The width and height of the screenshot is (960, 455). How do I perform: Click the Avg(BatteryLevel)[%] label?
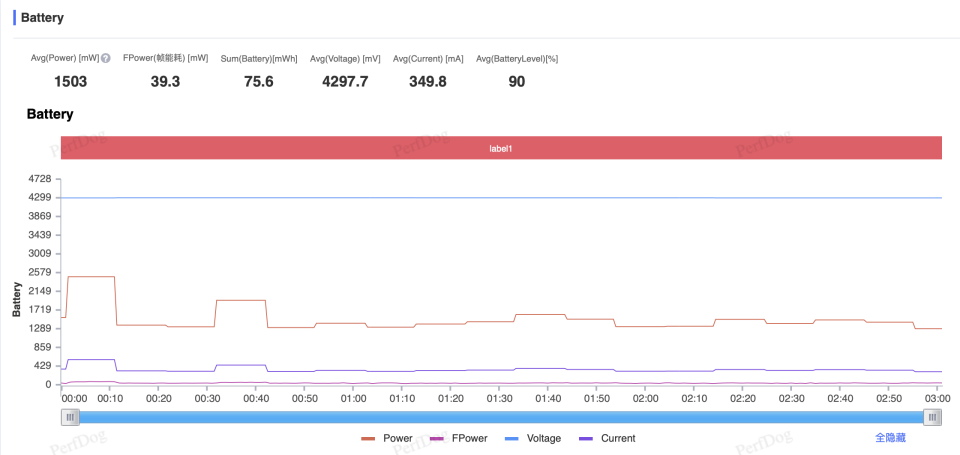click(517, 59)
